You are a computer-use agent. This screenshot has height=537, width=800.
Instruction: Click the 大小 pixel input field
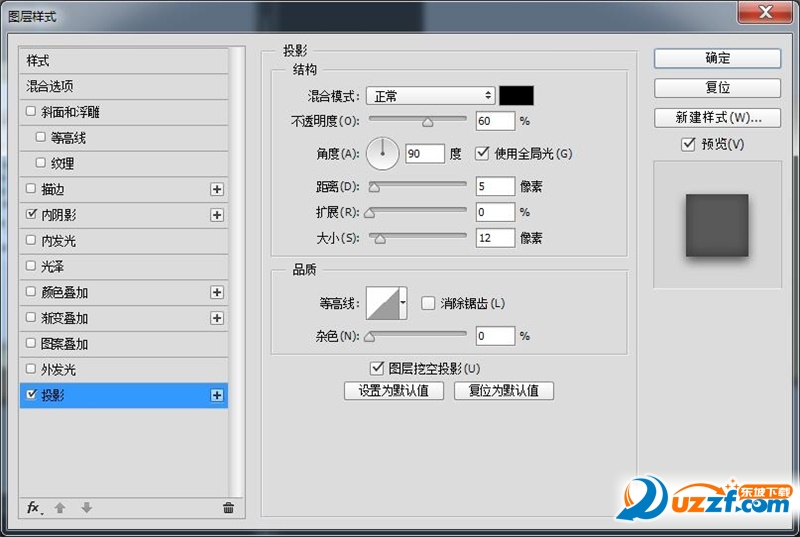[x=495, y=238]
